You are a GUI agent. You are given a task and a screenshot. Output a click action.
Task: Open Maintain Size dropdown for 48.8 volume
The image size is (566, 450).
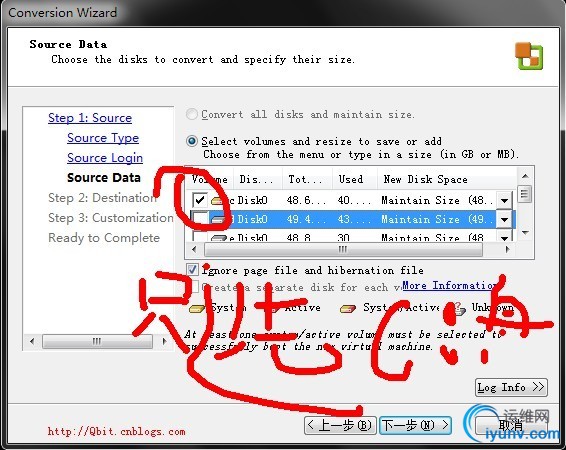[x=504, y=237]
